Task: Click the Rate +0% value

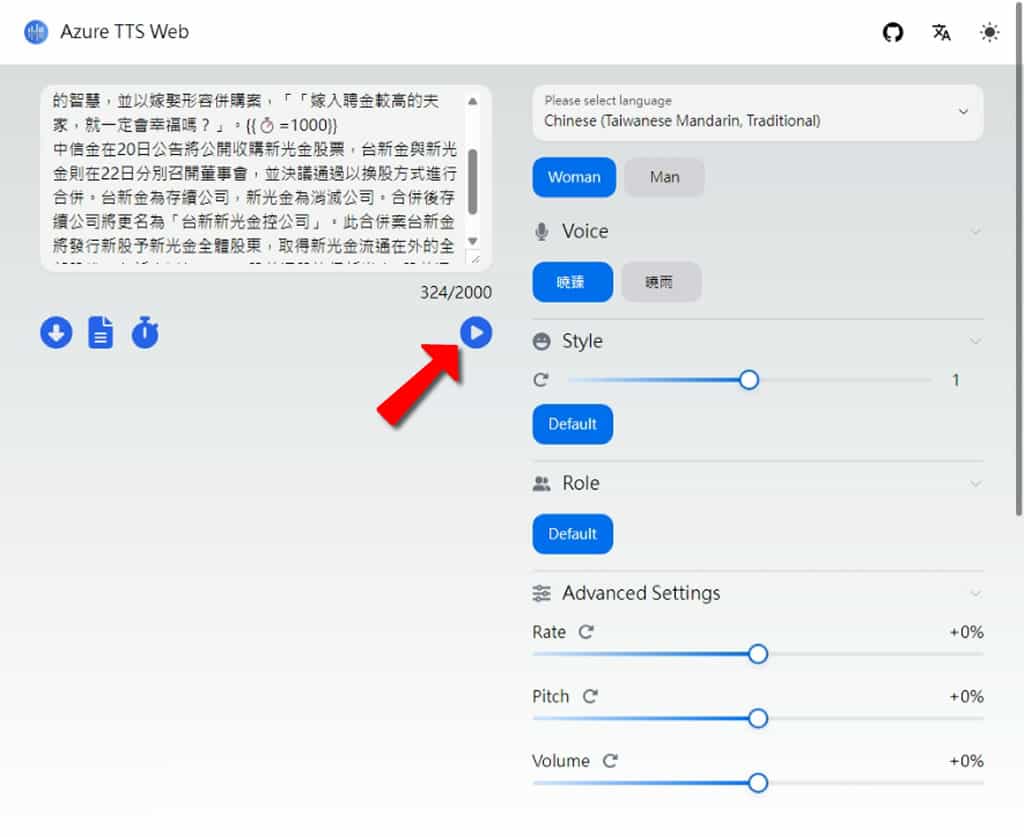Action: 967,632
